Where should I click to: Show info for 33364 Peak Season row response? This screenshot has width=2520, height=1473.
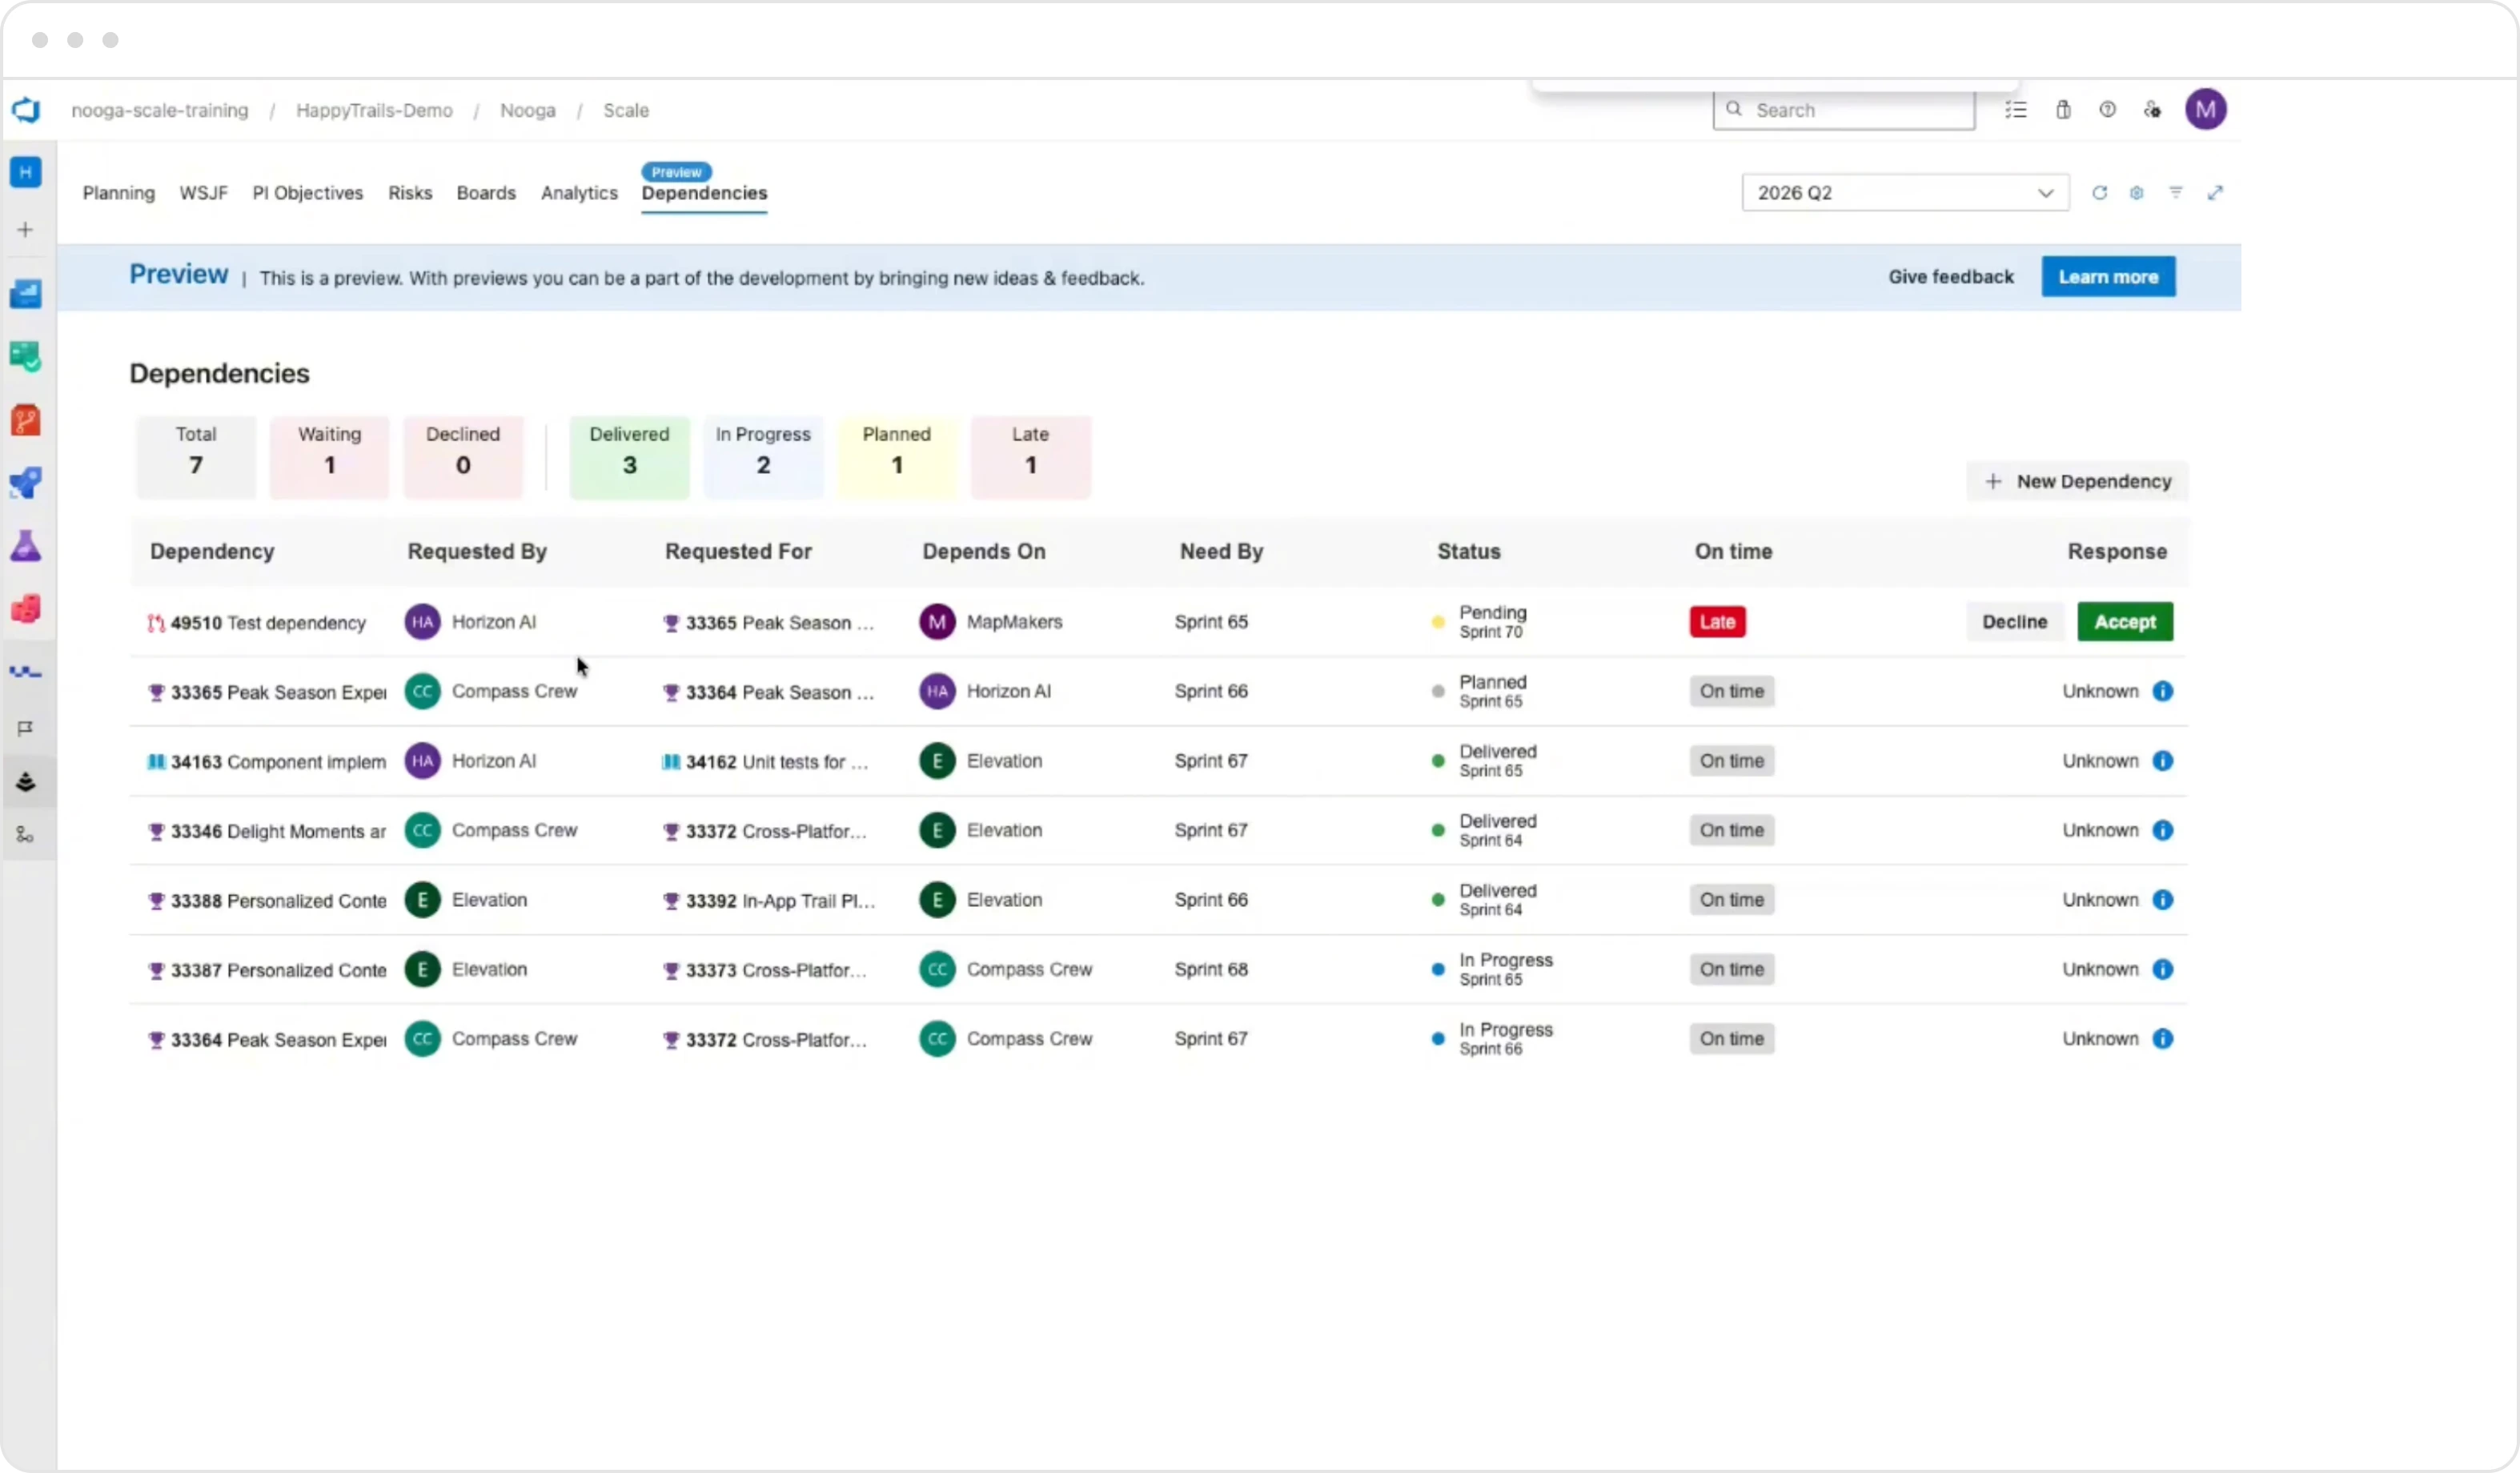click(2162, 1039)
